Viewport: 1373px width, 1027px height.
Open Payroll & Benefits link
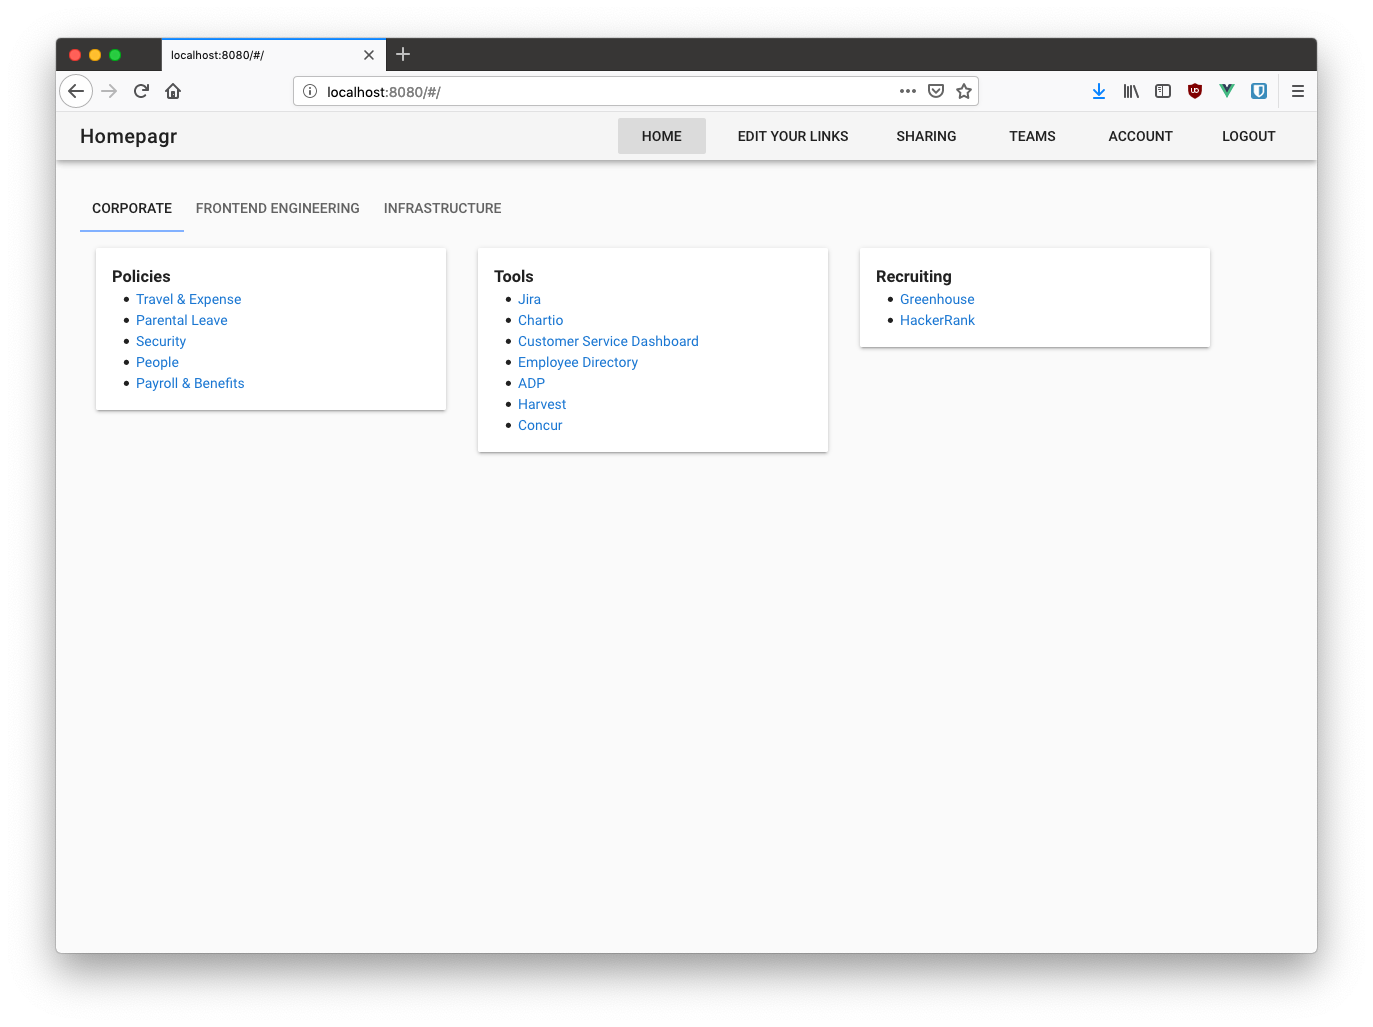(190, 383)
